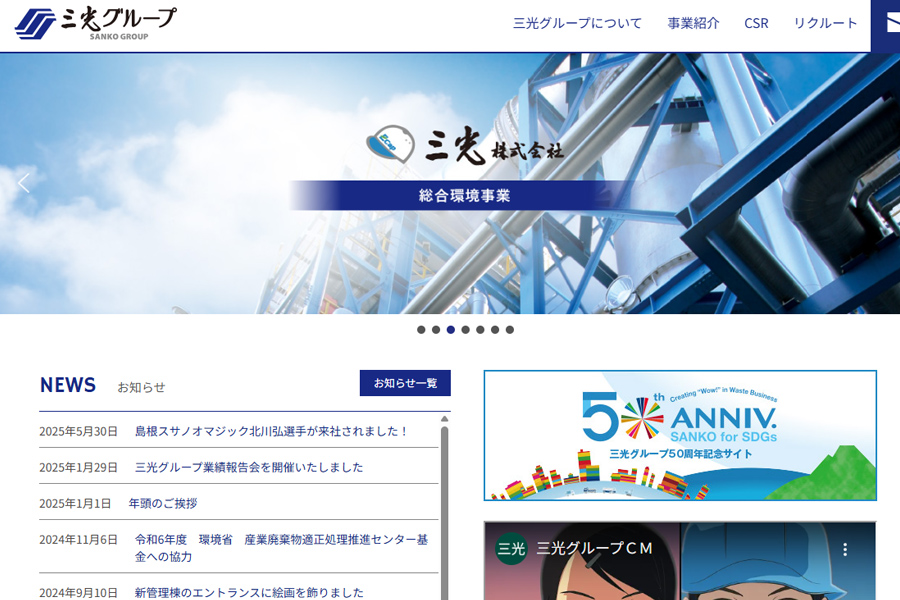Click the date 2024年9月10日

pyautogui.click(x=78, y=593)
